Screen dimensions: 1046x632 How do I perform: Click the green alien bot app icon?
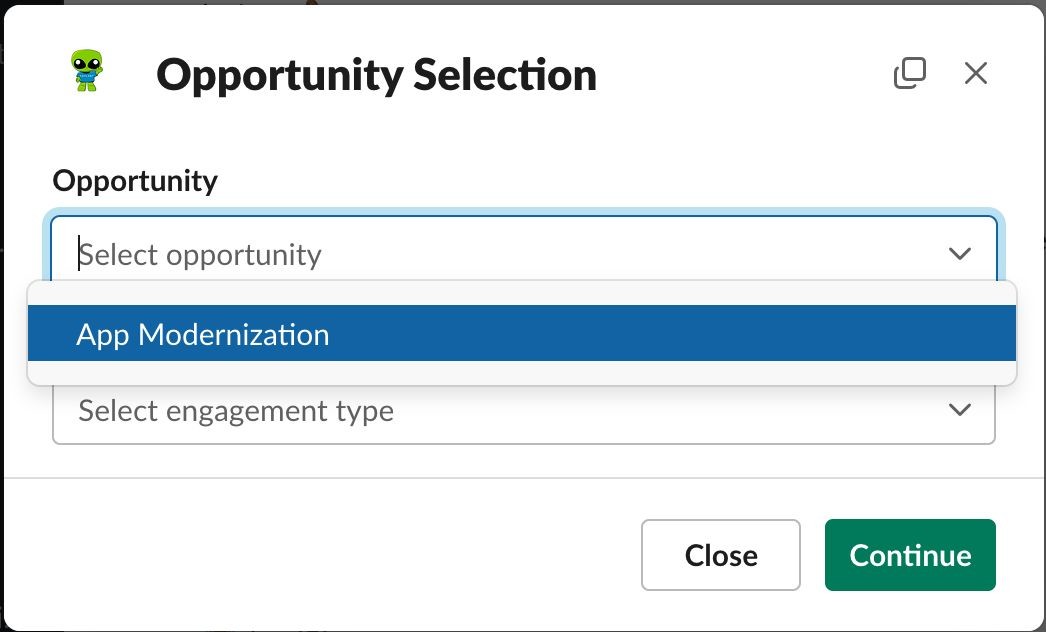click(x=87, y=70)
